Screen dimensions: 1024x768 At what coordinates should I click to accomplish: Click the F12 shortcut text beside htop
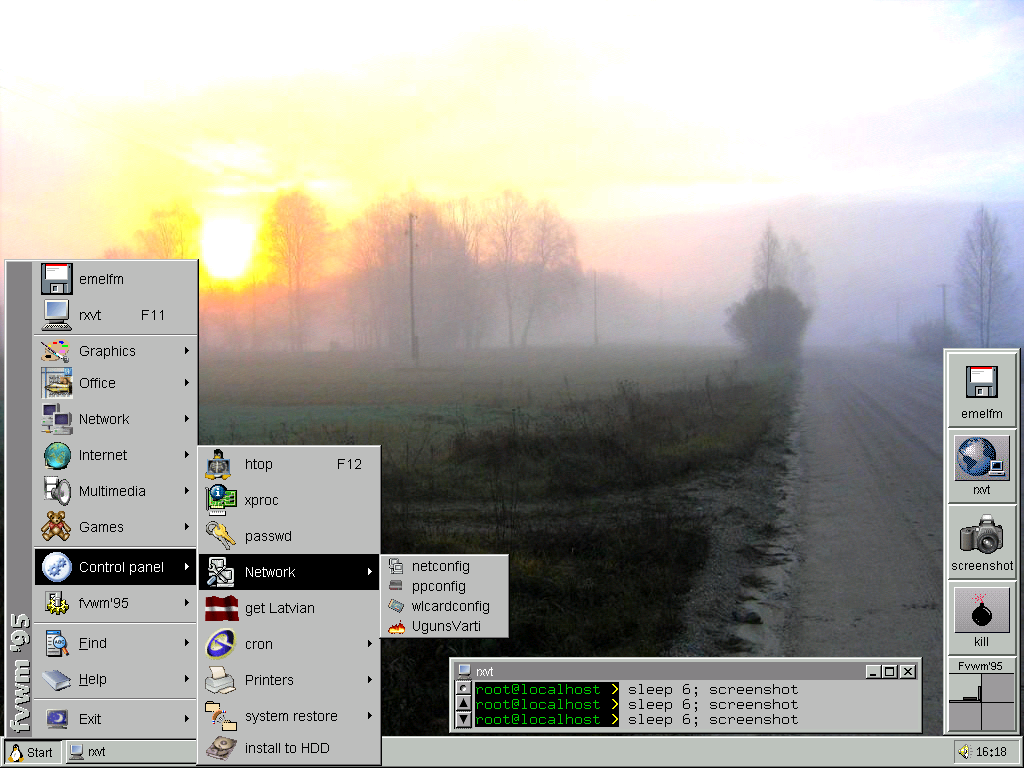click(x=349, y=464)
